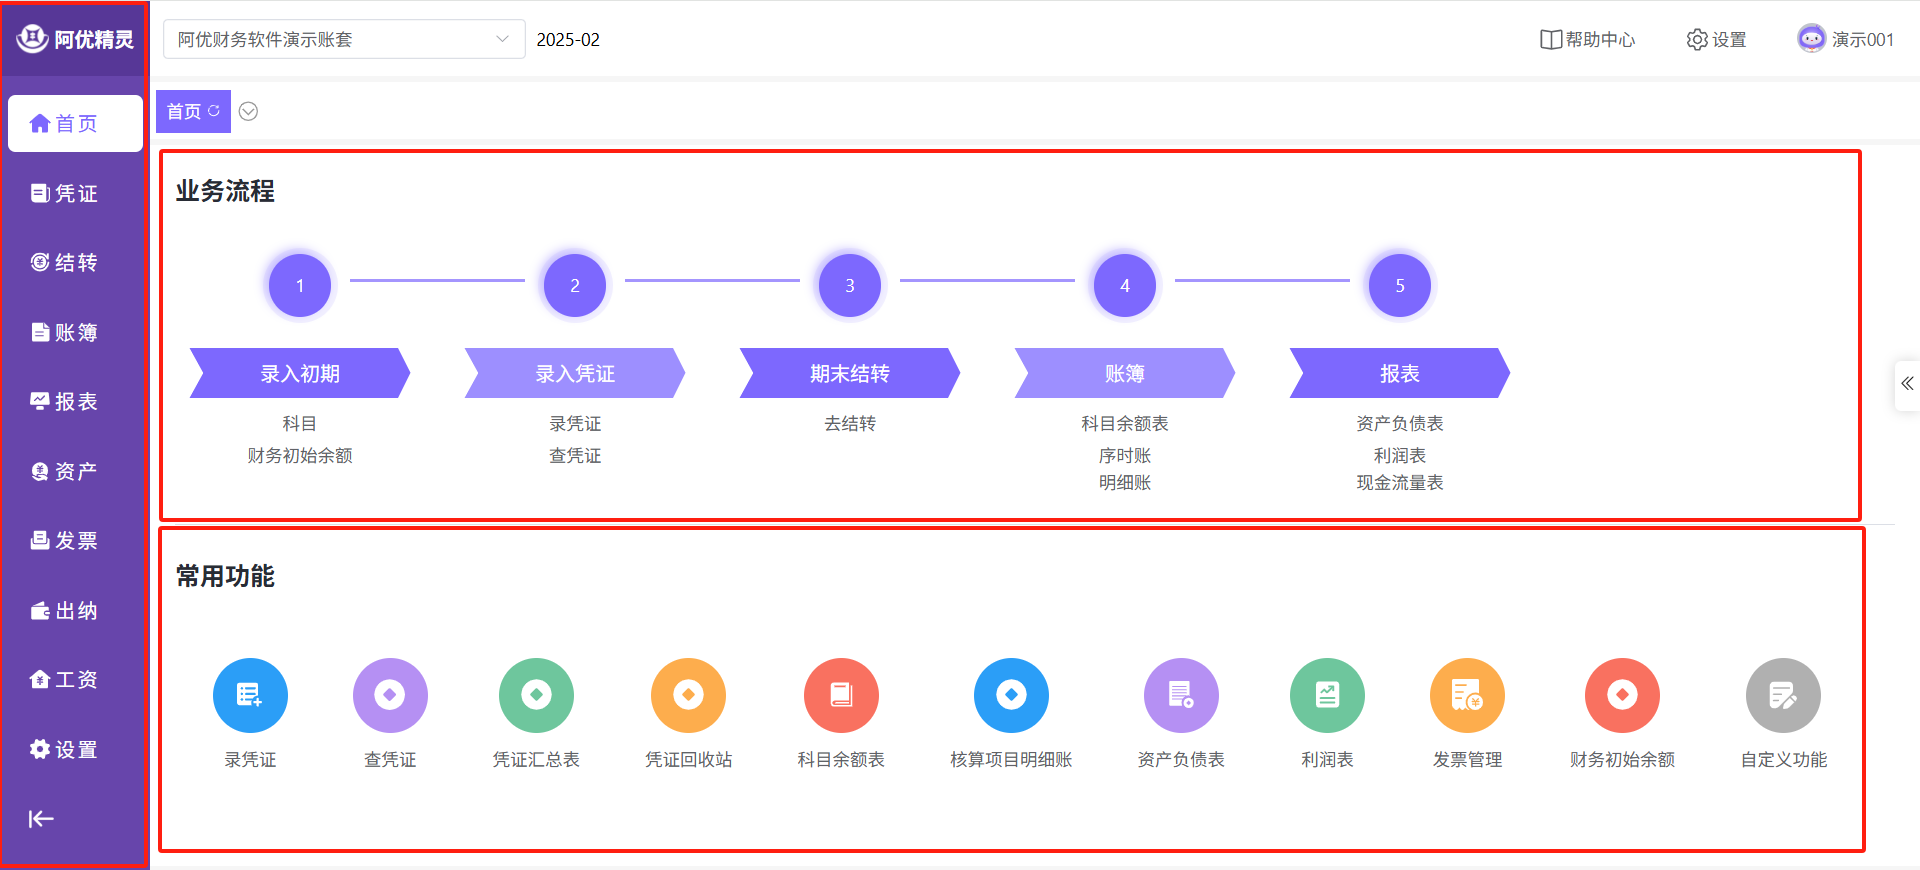Click the 核算项目明细账 blue icon
This screenshot has width=1920, height=870.
[x=1011, y=695]
